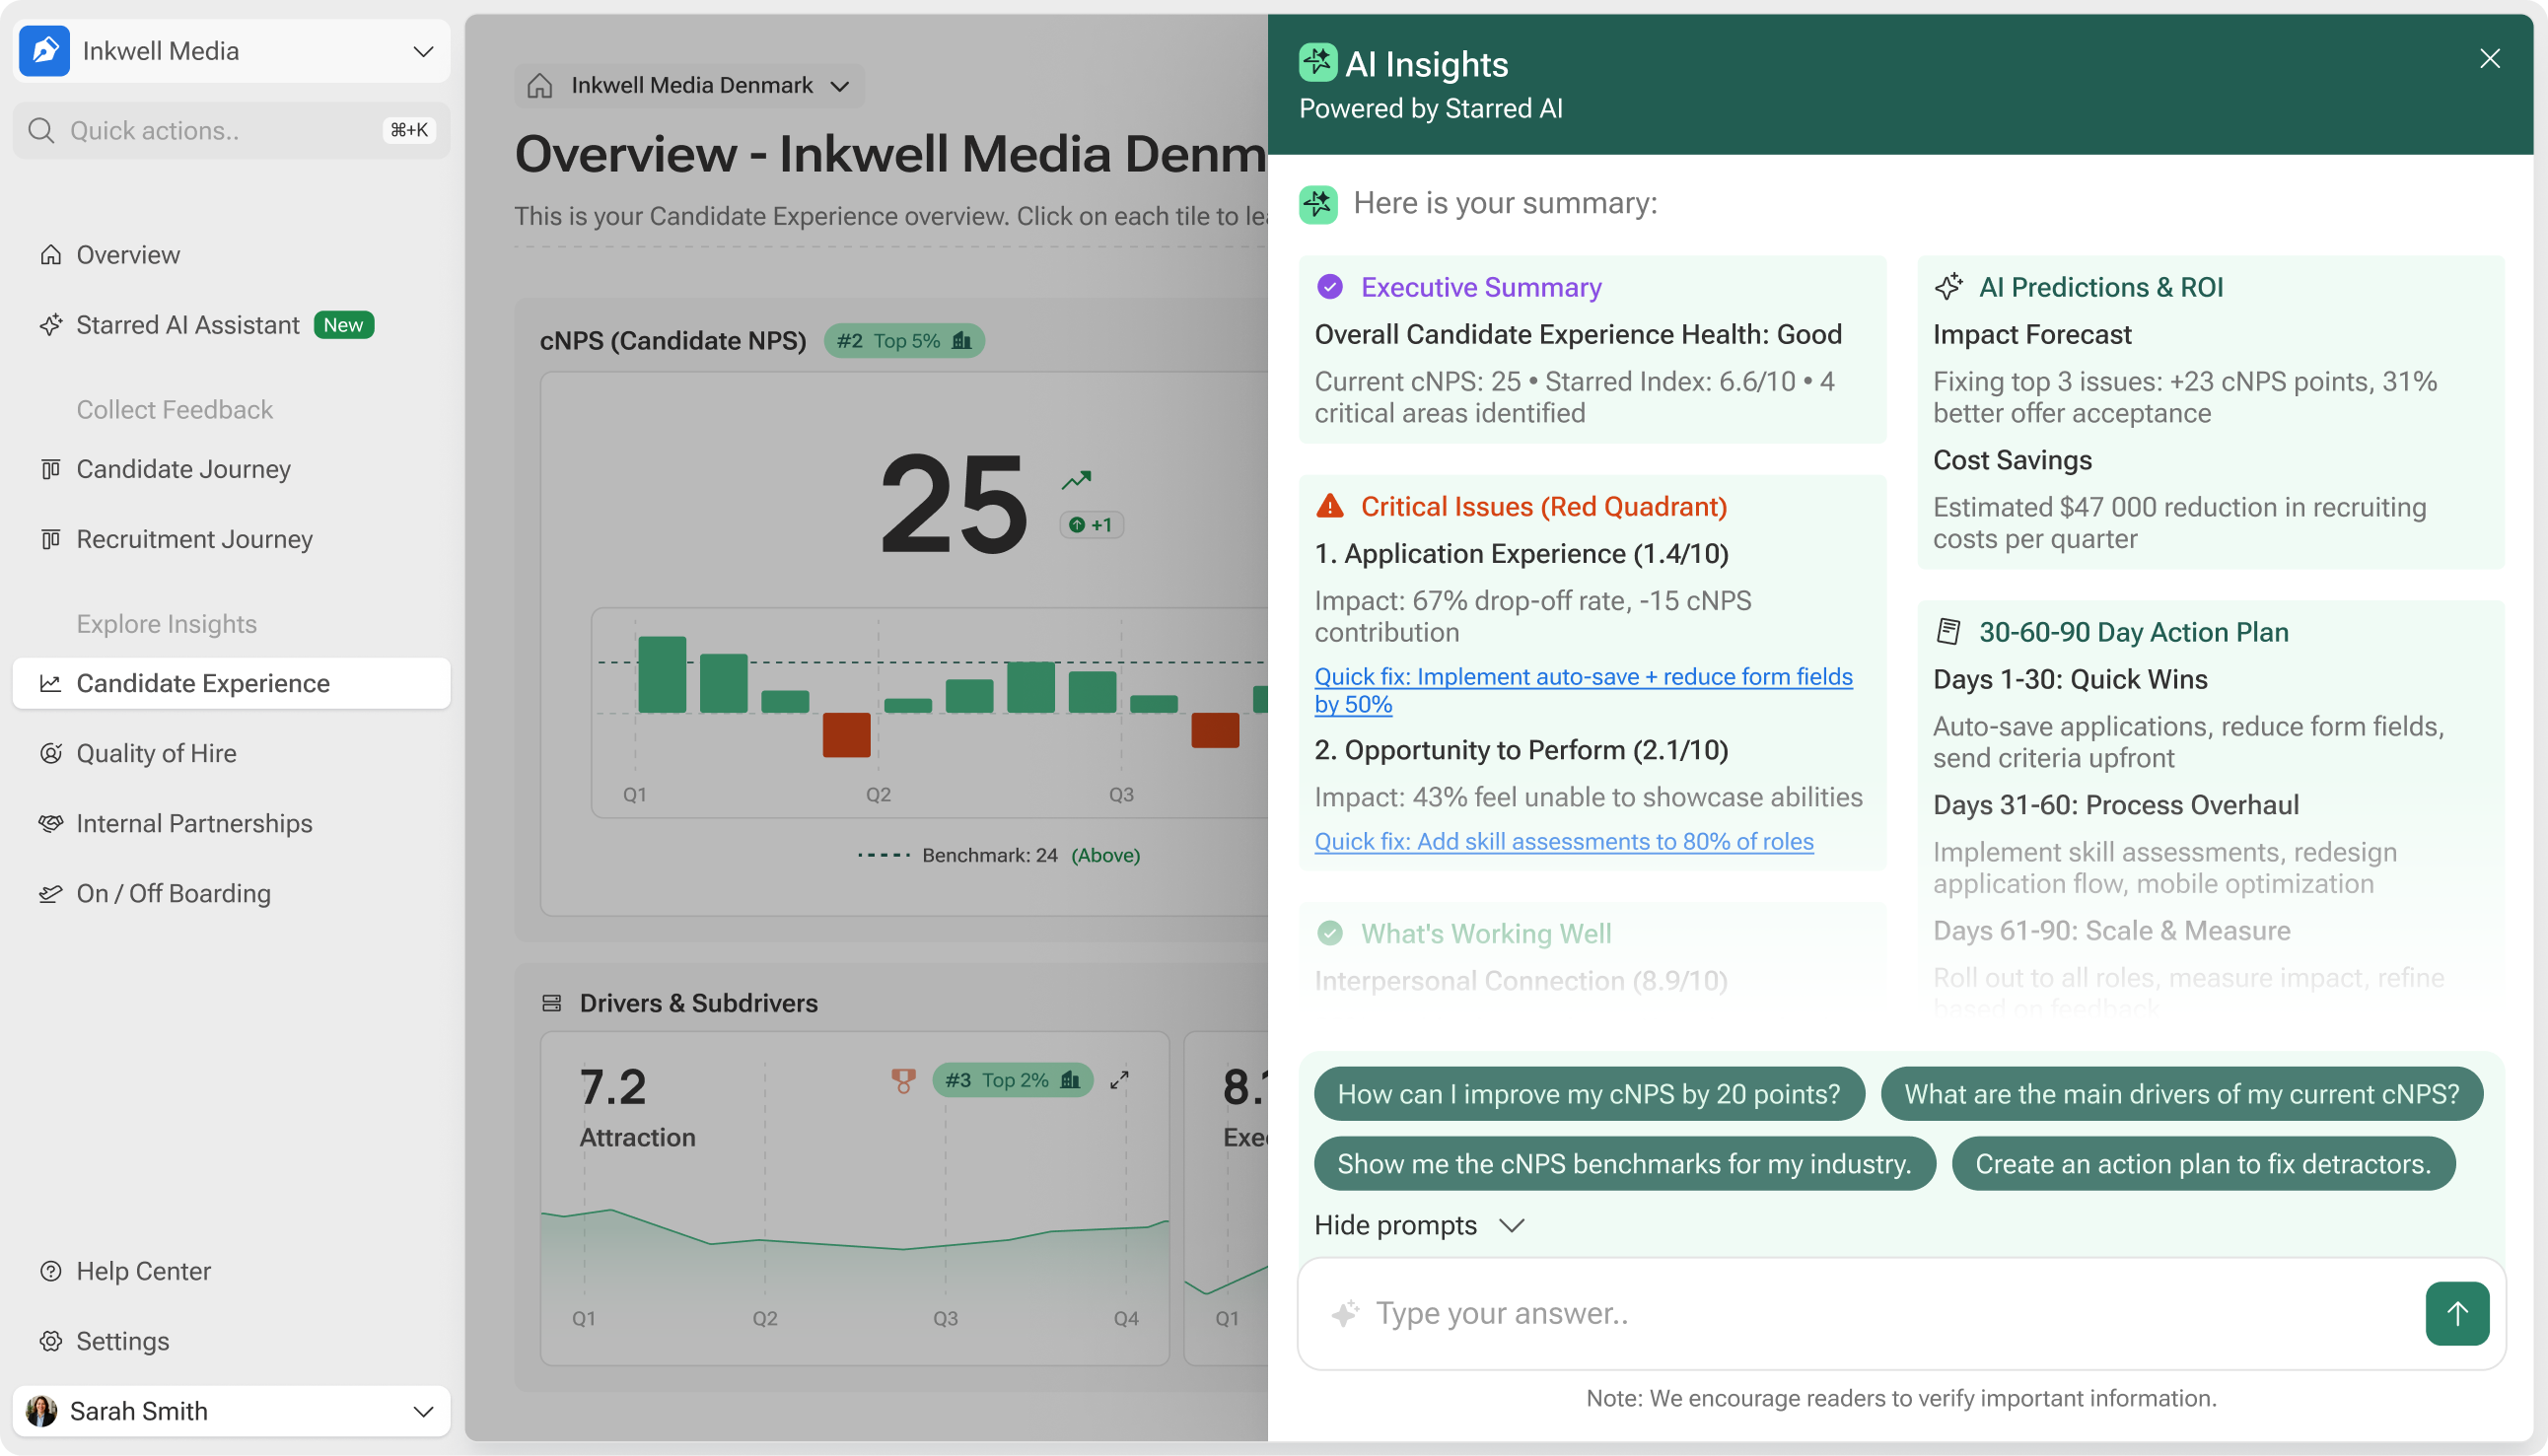The height and width of the screenshot is (1456, 2548).
Task: Click the Critical Issues warning triangle icon
Action: click(1329, 507)
